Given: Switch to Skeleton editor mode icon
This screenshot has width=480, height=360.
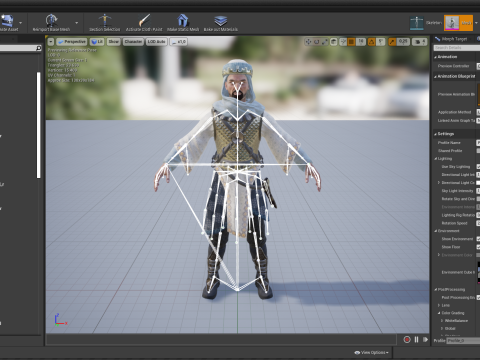Looking at the screenshot, I should tap(417, 23).
